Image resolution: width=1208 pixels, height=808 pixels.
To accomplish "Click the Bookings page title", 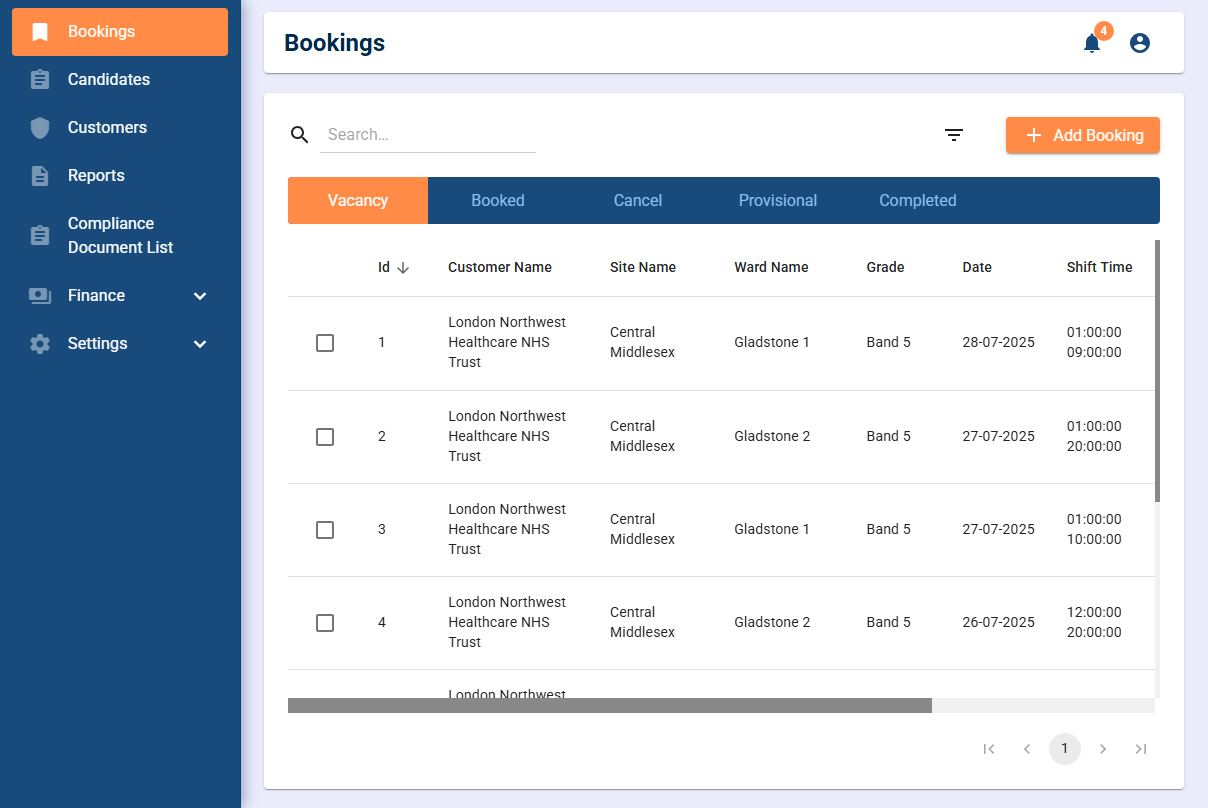I will [x=334, y=43].
